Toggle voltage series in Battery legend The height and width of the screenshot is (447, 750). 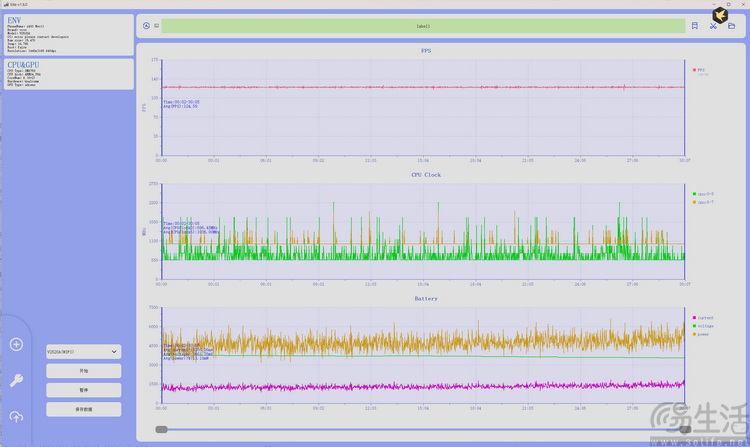(x=704, y=326)
